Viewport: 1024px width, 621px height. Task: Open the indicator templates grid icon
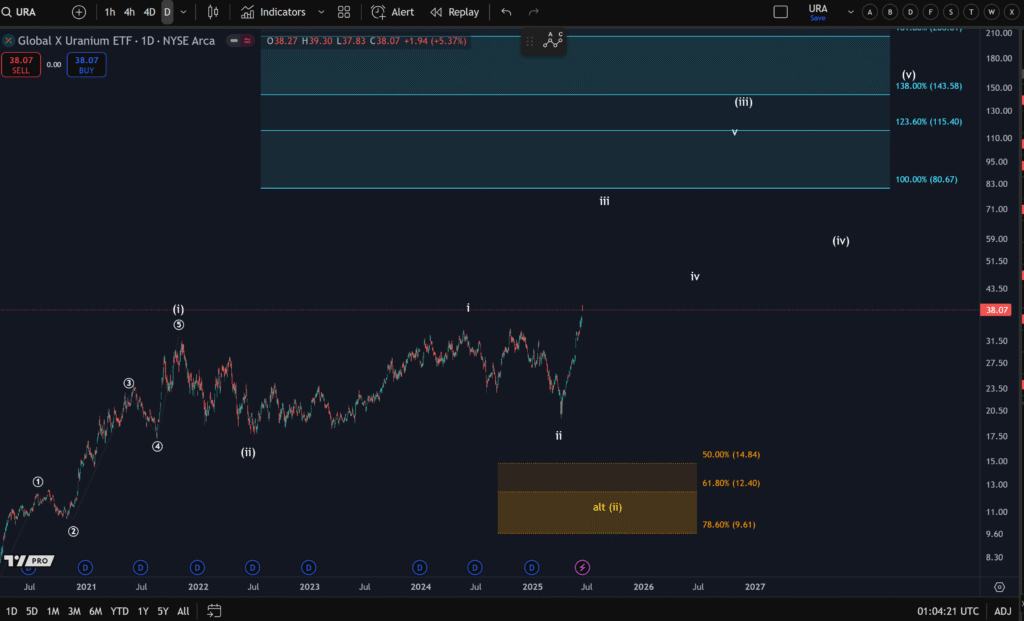click(344, 12)
